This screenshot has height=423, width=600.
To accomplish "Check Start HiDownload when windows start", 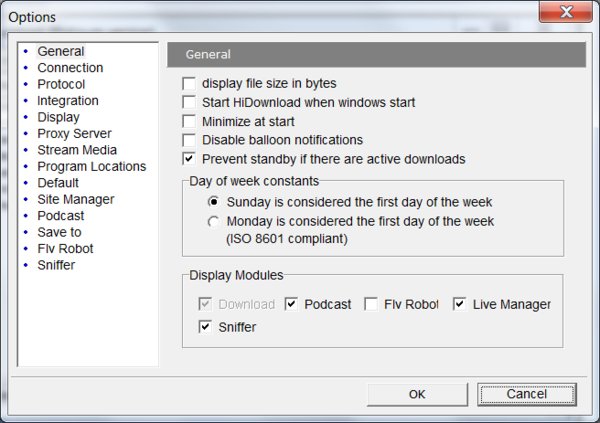I will (190, 102).
